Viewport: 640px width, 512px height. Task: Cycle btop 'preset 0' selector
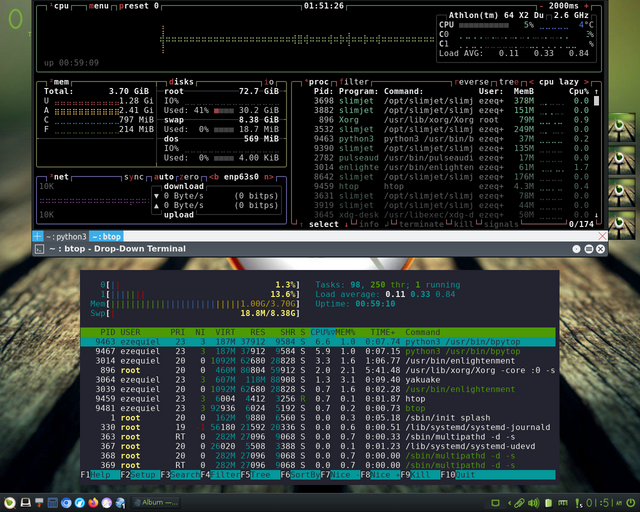pos(139,6)
